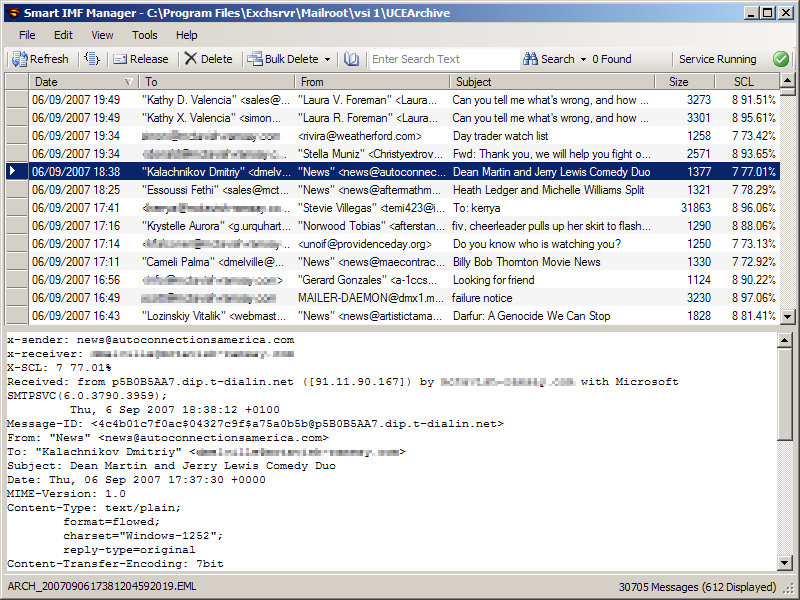Viewport: 800px width, 600px height.
Task: Maximize the Smart IMF Manager window
Action: pyautogui.click(x=768, y=13)
